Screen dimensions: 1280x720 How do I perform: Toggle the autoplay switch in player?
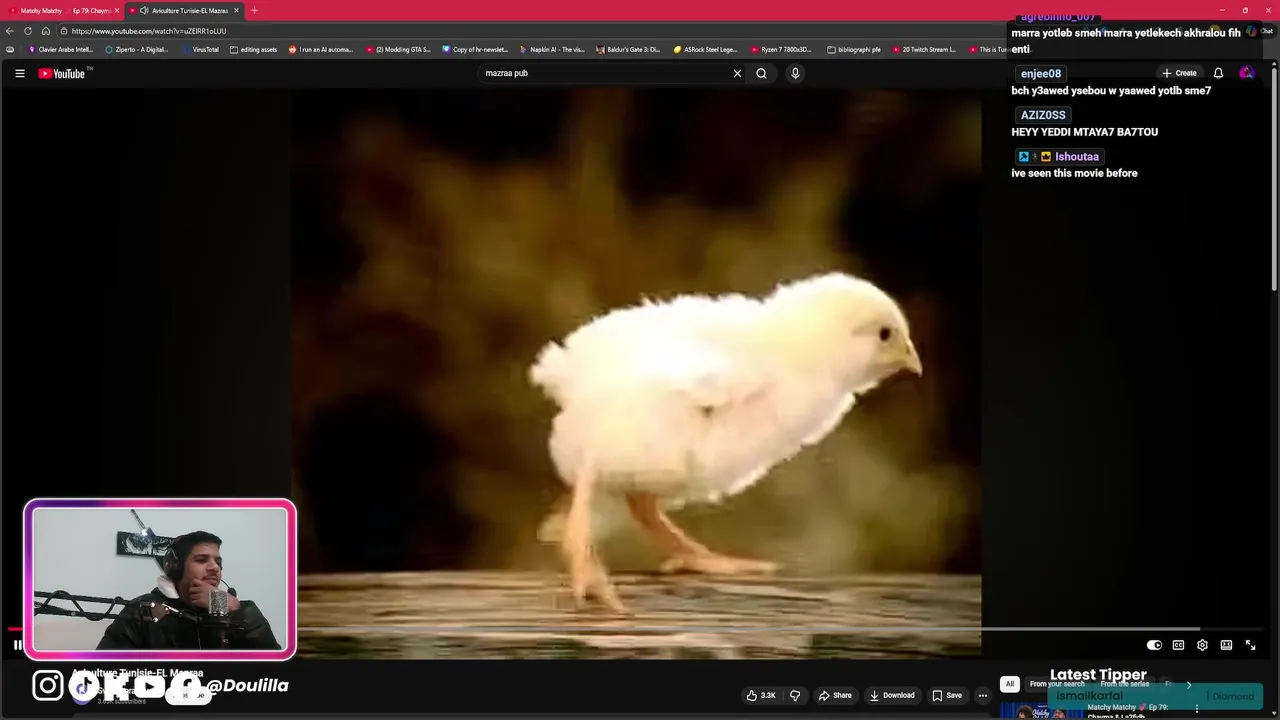pos(1154,645)
